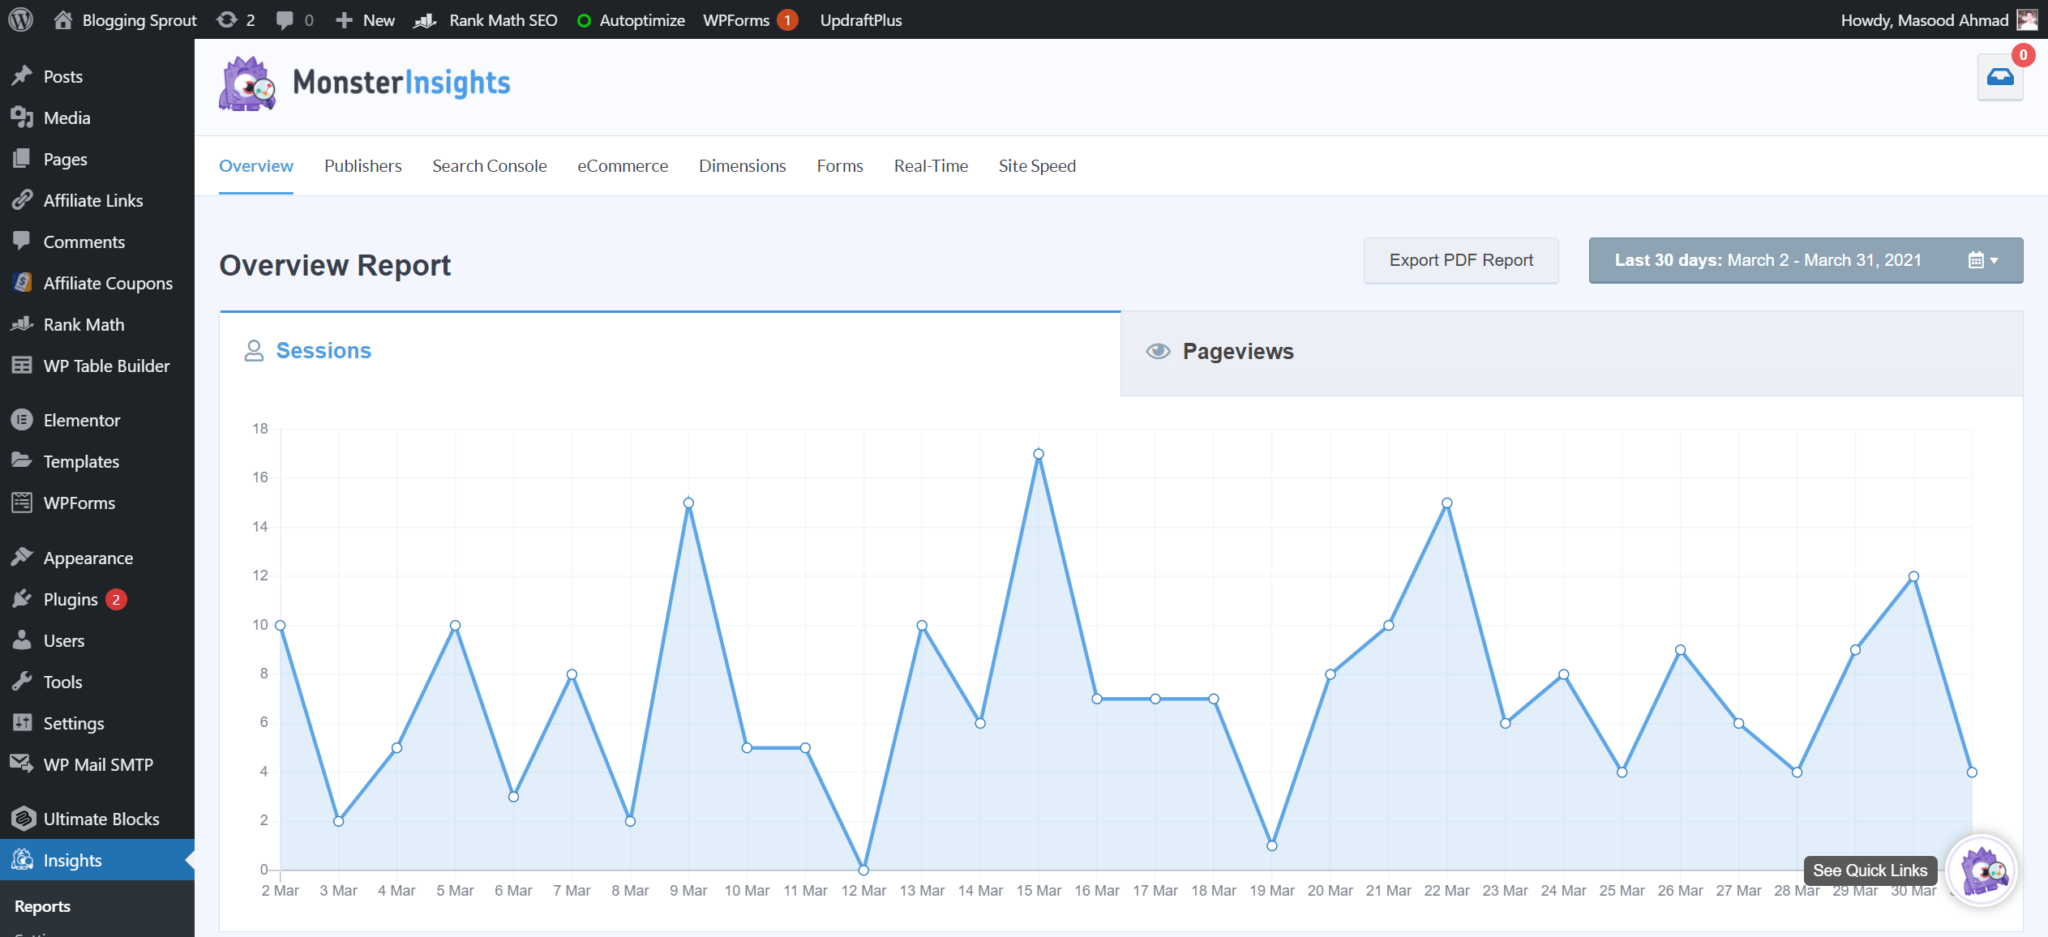Click the WP Mail SMTP envelope icon
This screenshot has width=2048, height=937.
coord(22,764)
